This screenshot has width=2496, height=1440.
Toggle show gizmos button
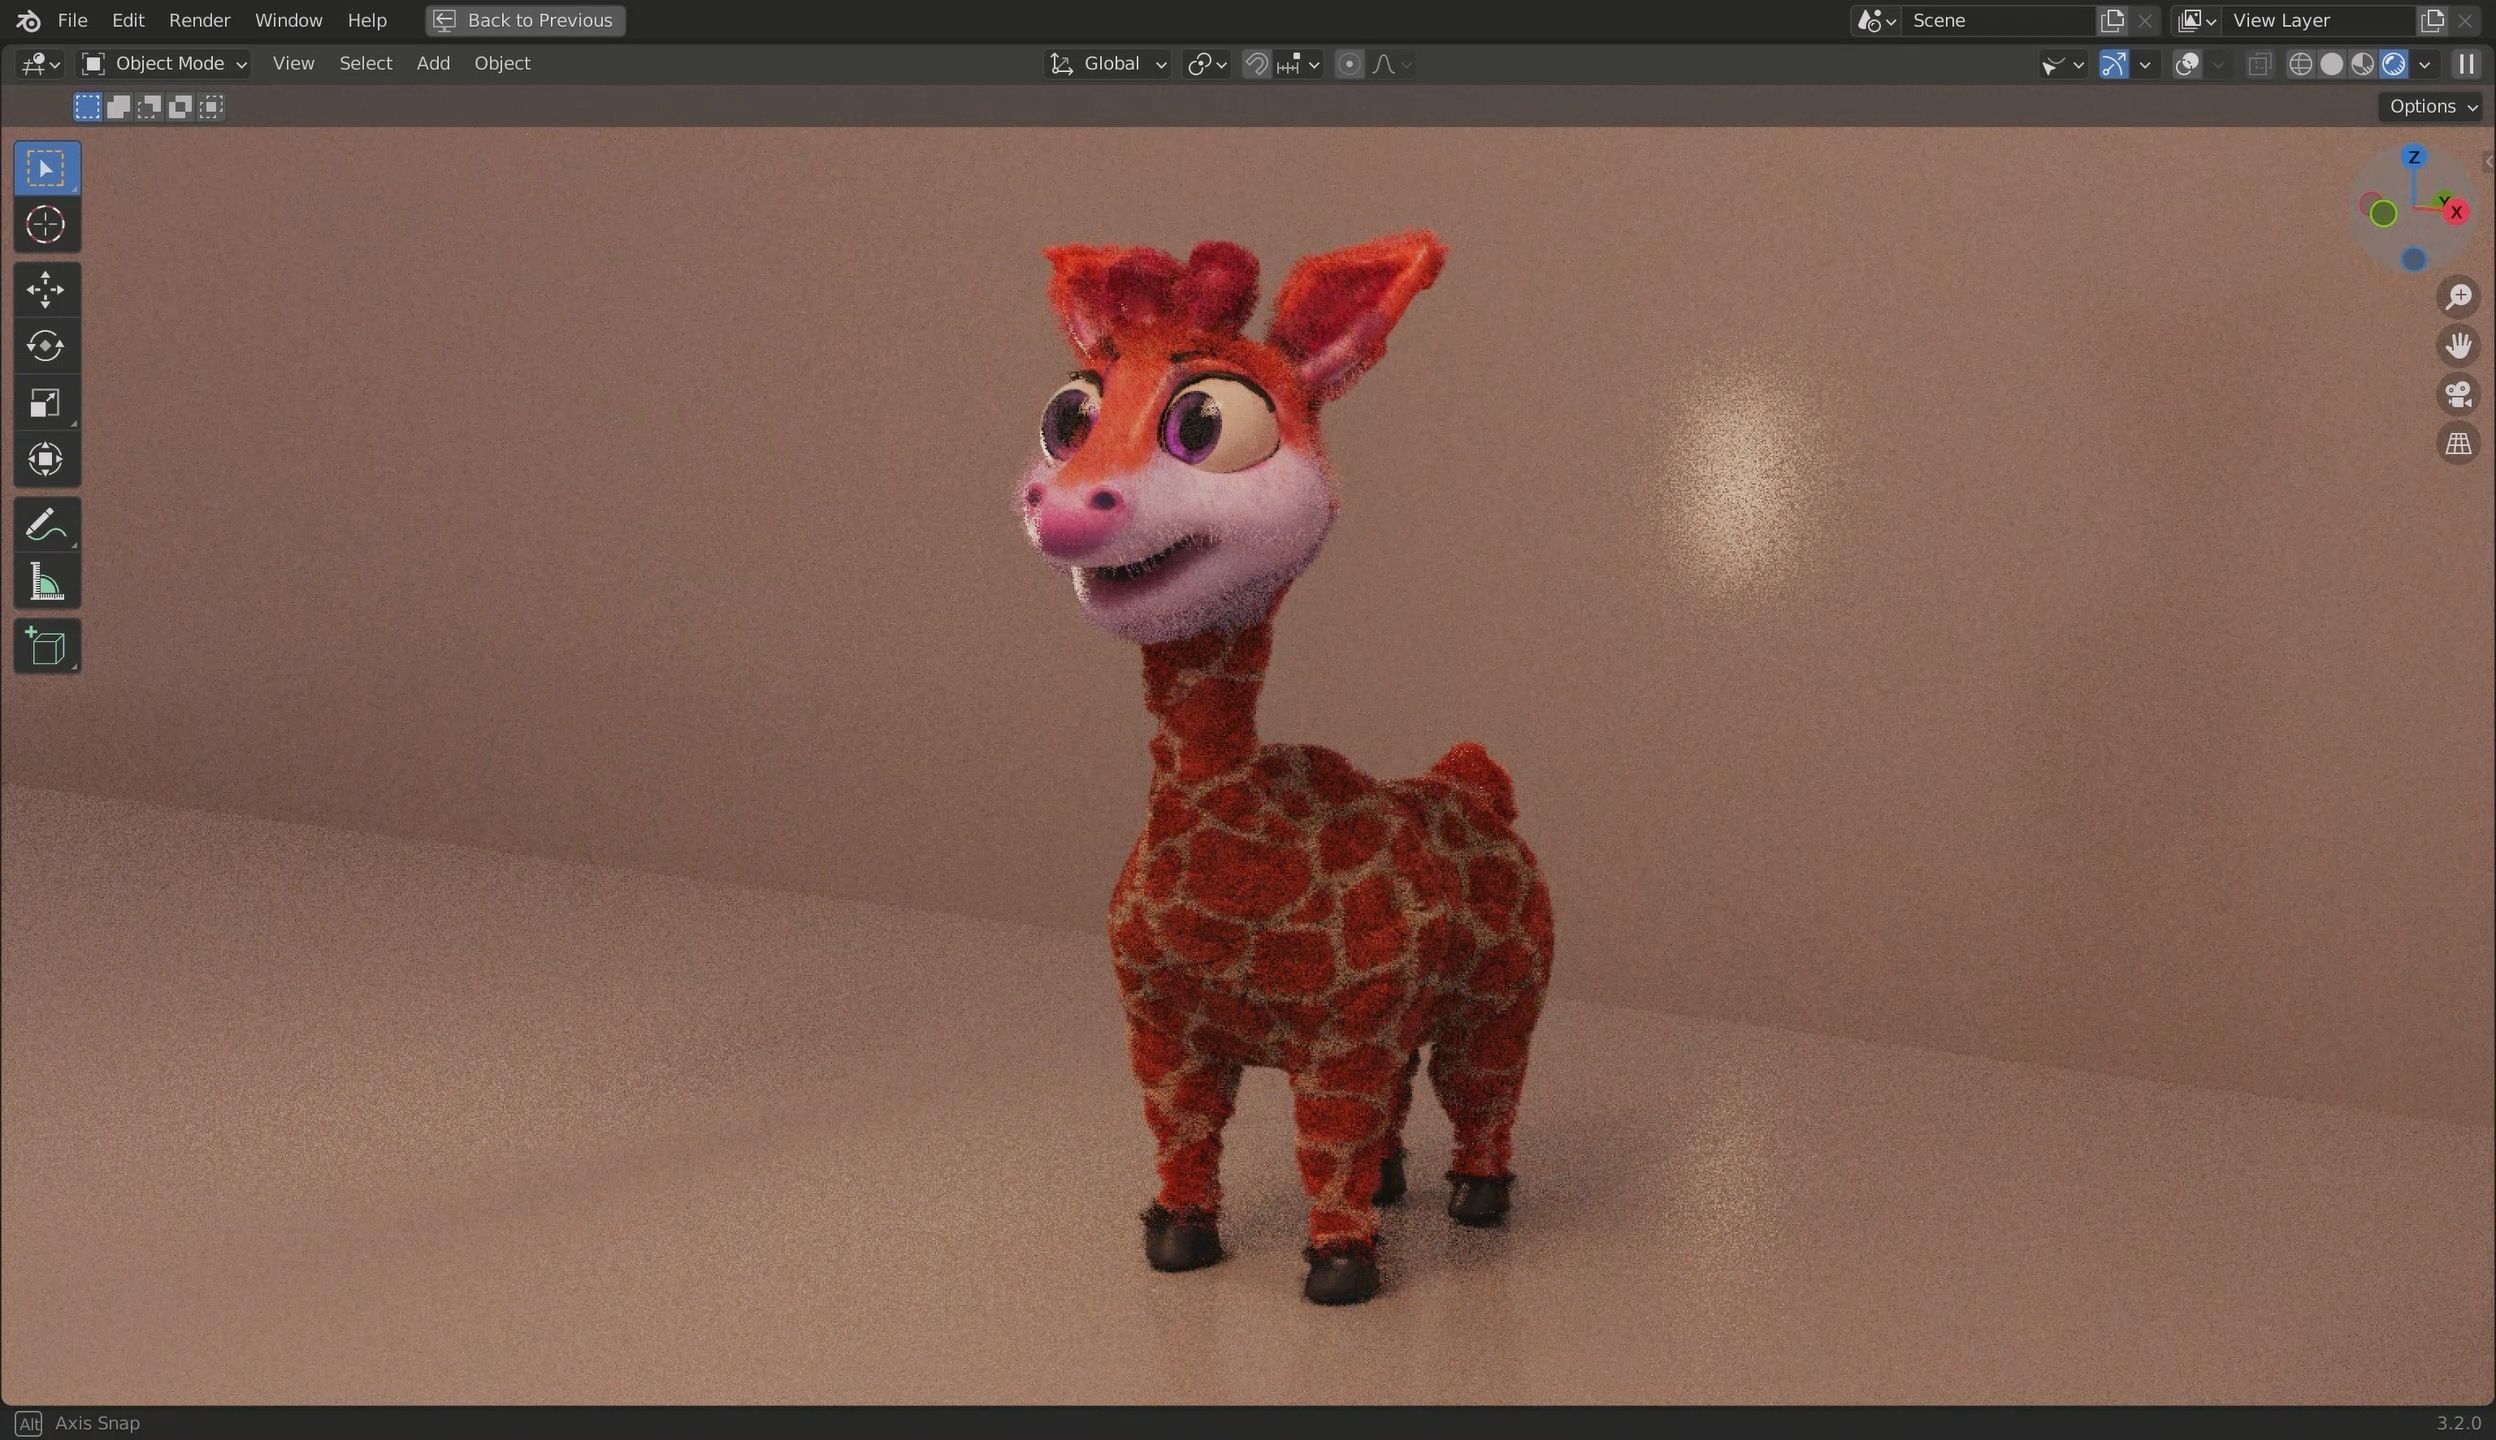2113,64
